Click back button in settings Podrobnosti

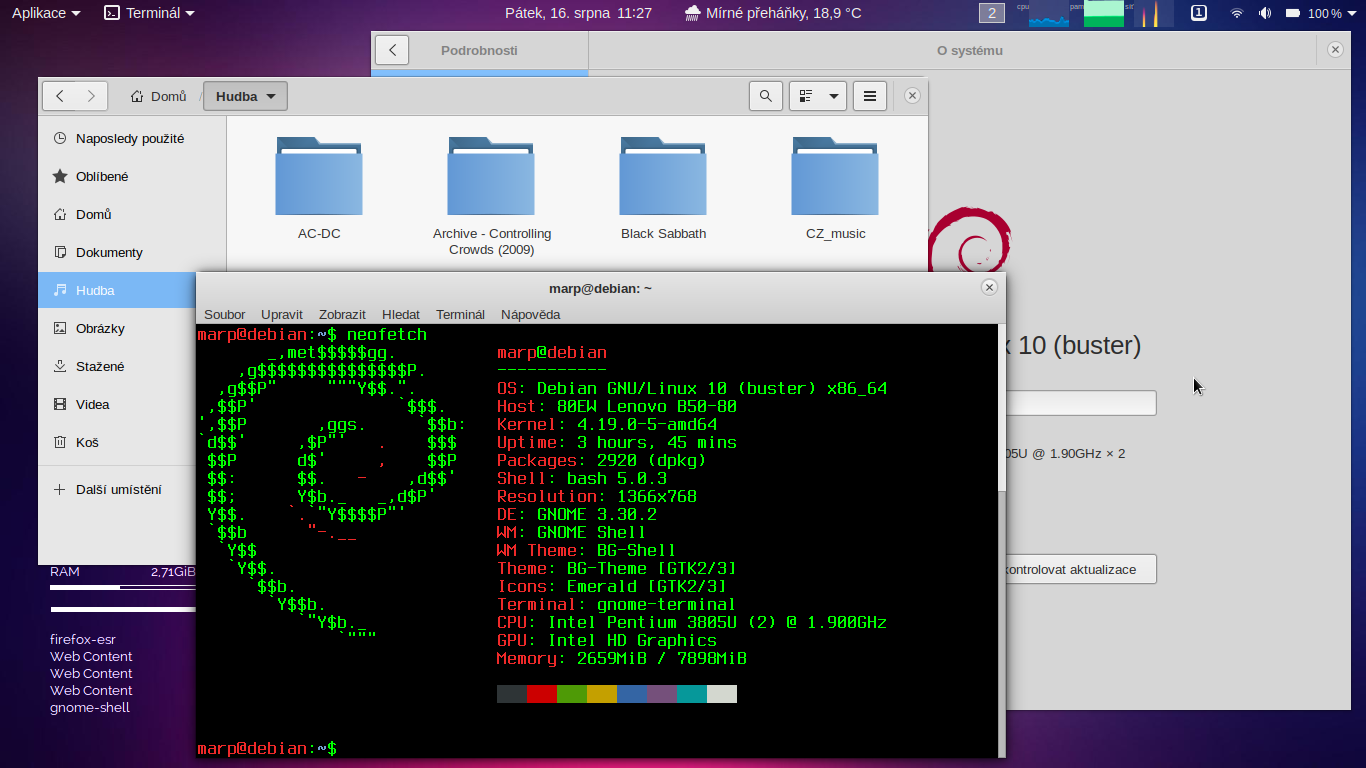[x=392, y=50]
